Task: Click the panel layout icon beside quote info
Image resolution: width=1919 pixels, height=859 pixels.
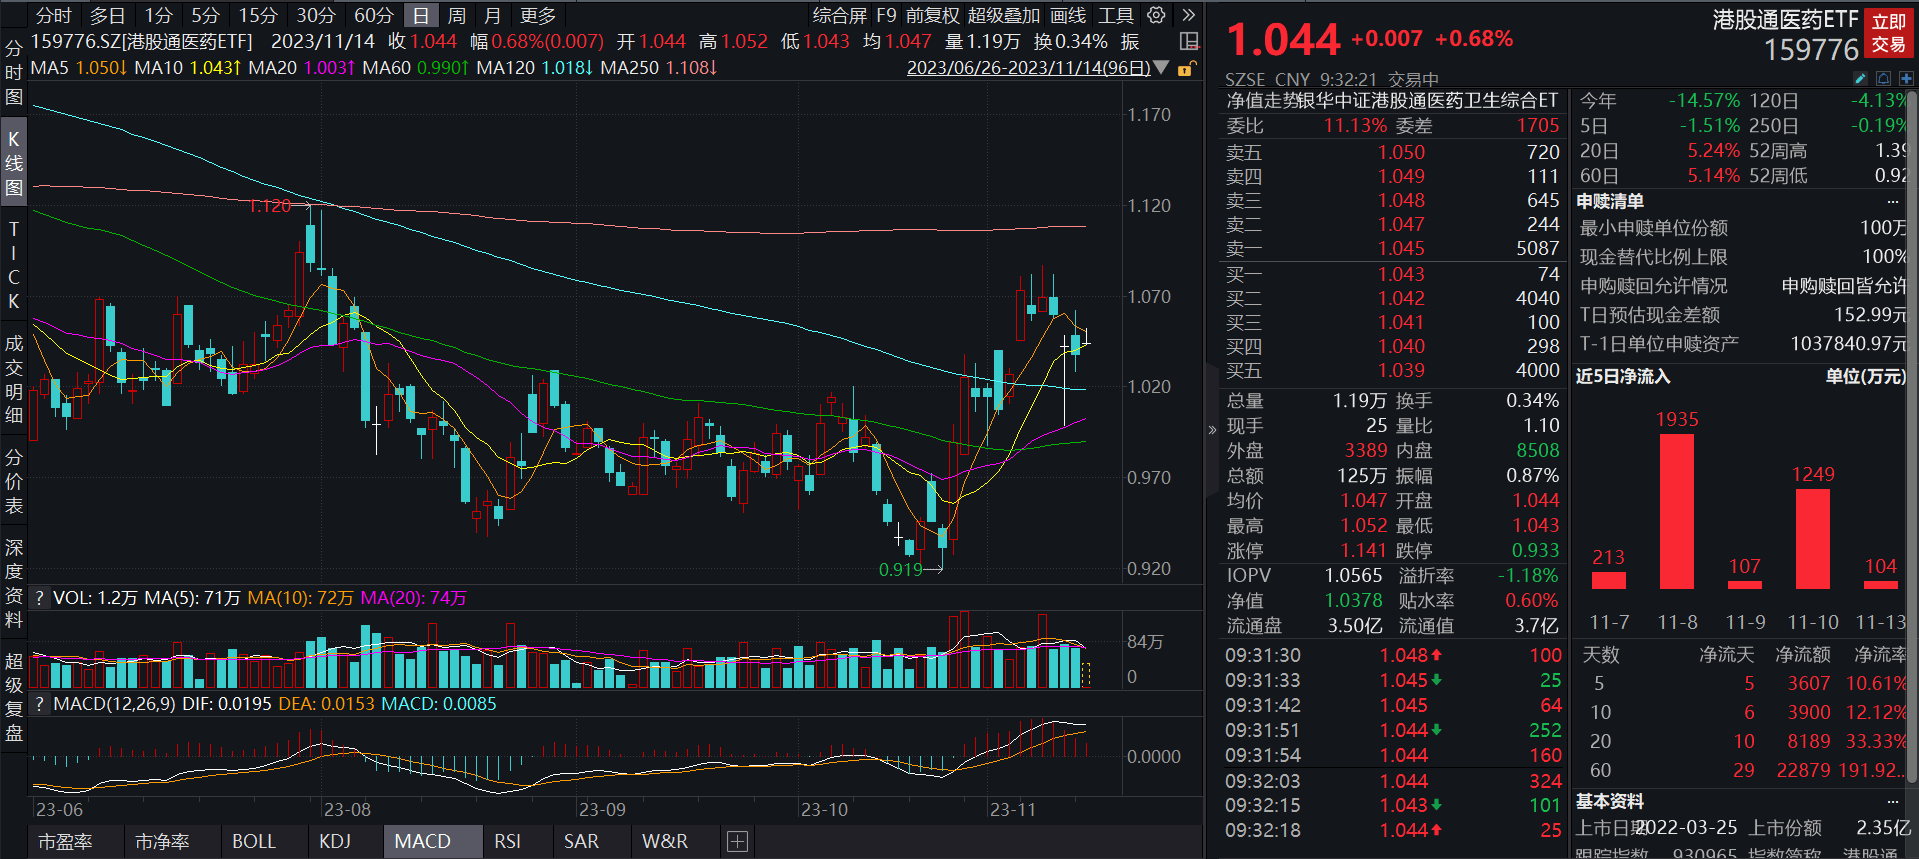Action: pos(1189,41)
